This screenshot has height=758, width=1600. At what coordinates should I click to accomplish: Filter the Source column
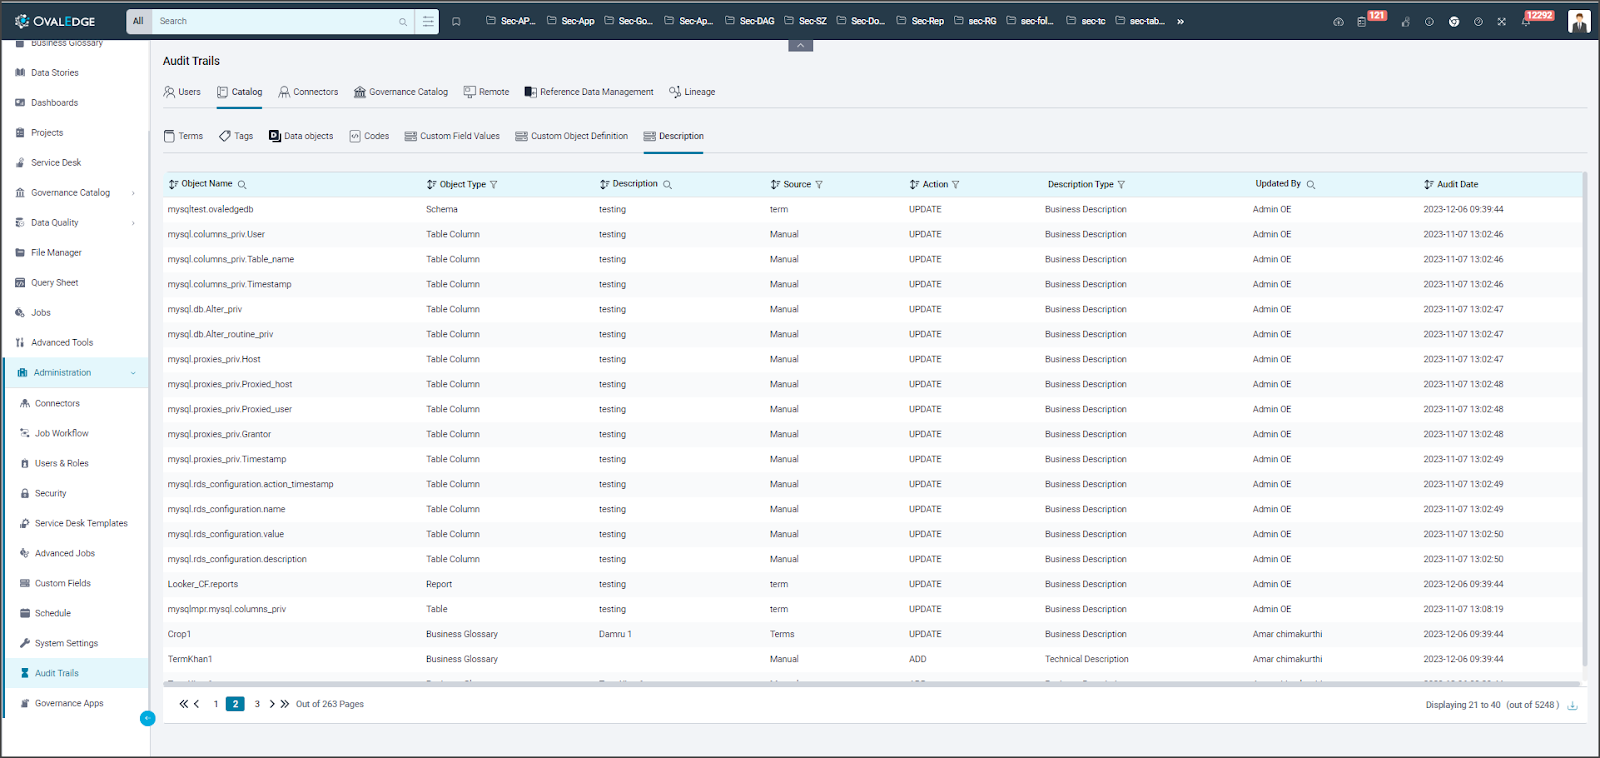point(819,185)
